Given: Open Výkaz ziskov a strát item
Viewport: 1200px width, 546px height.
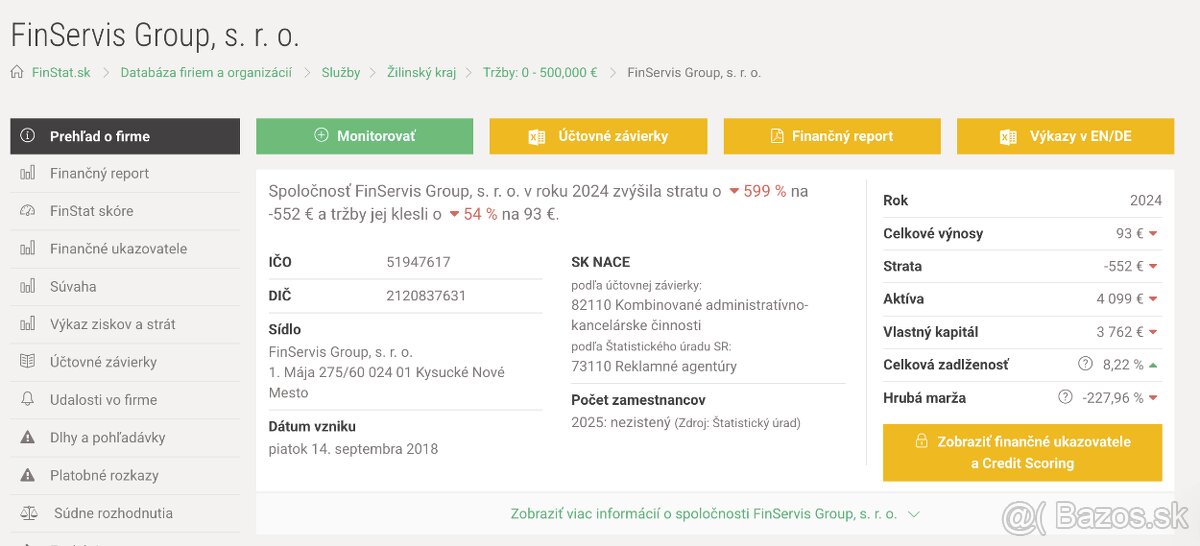Looking at the screenshot, I should point(125,324).
